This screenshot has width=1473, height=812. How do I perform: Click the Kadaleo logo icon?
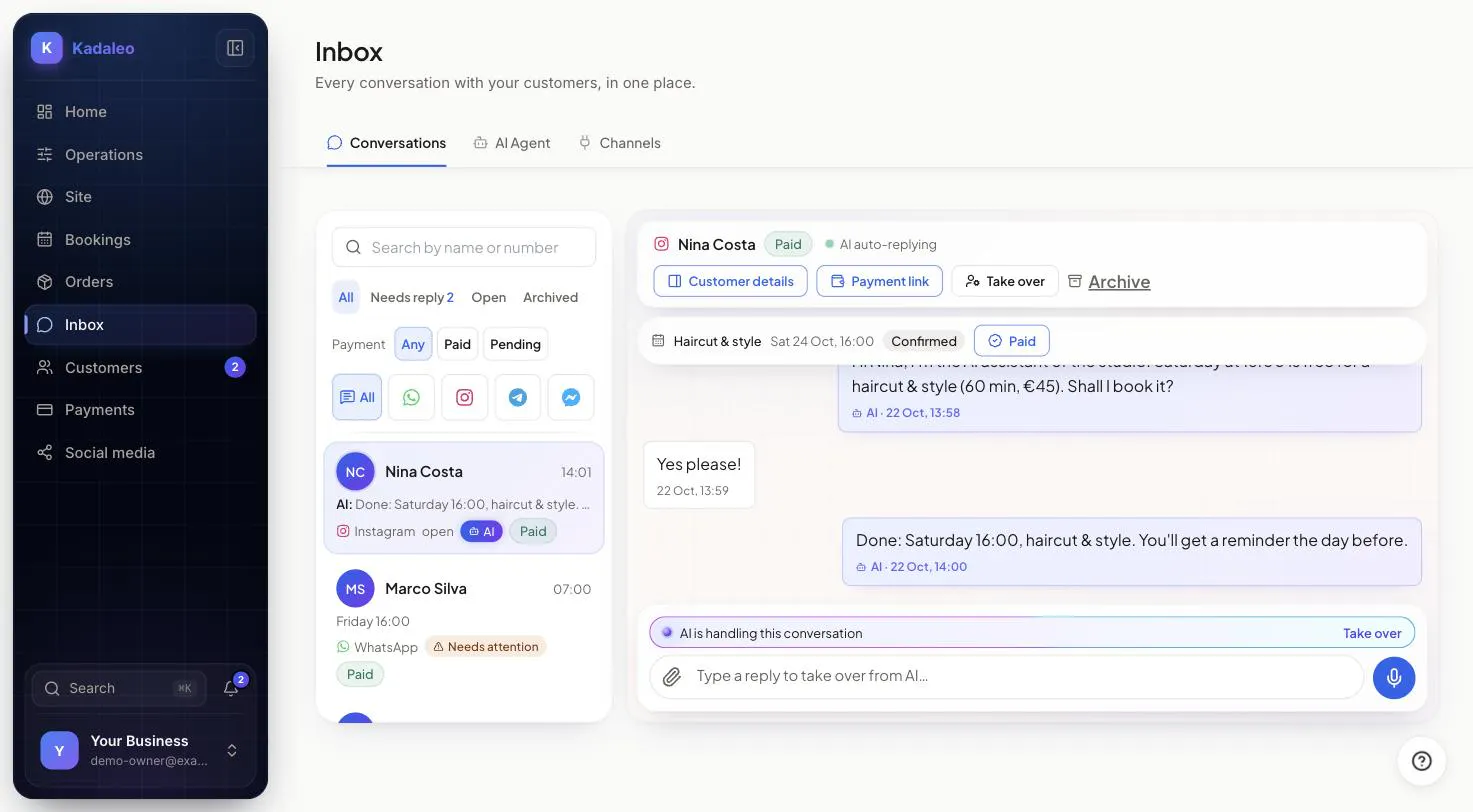pos(47,48)
